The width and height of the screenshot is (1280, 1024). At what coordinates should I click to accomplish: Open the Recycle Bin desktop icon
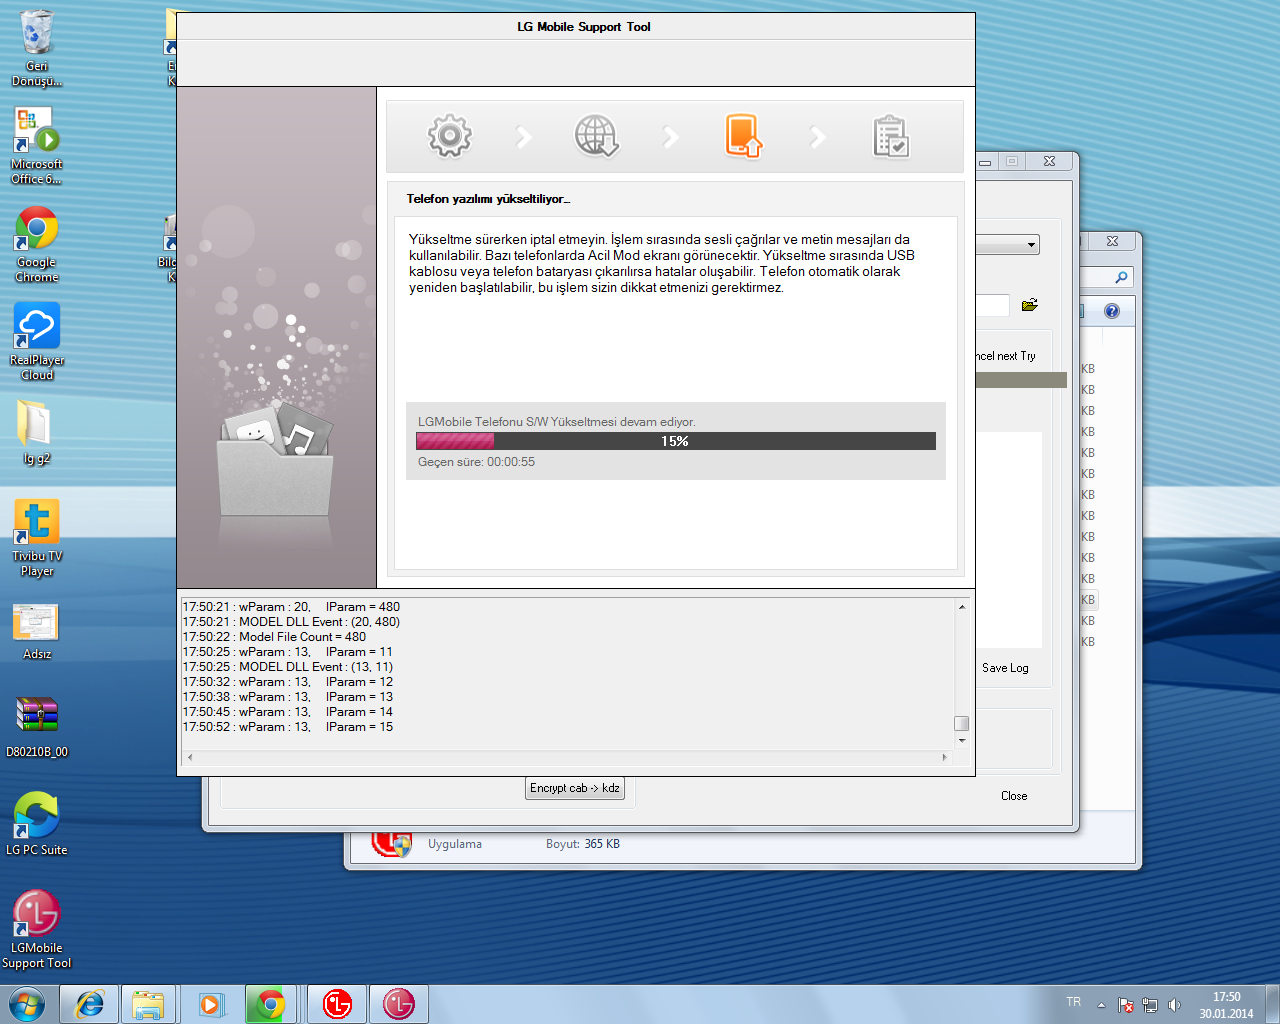pyautogui.click(x=37, y=48)
